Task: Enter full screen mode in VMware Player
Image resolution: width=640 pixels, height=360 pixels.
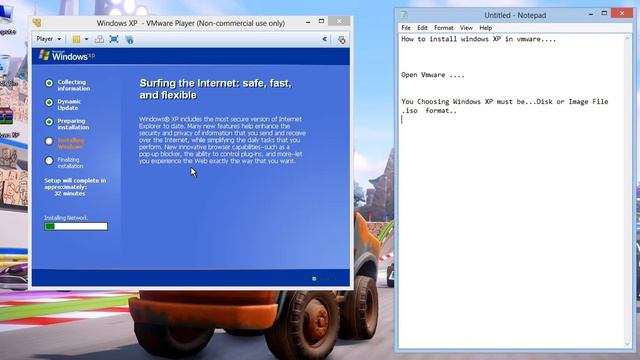Action: [x=114, y=40]
